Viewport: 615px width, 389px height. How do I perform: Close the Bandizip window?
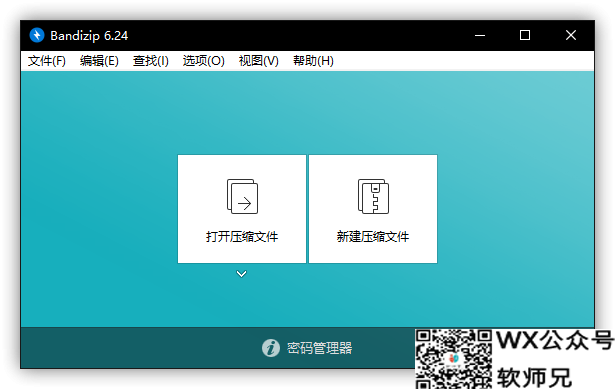coord(571,35)
